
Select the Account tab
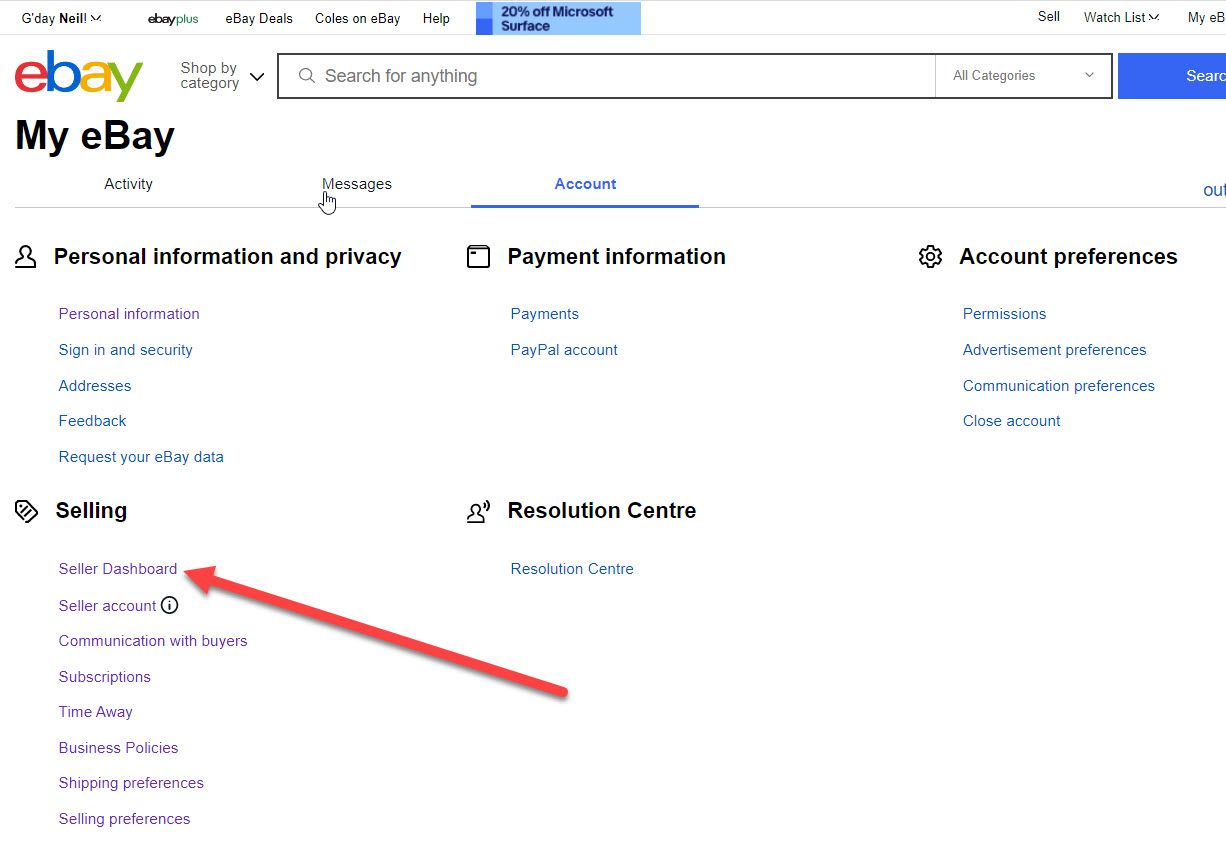585,184
